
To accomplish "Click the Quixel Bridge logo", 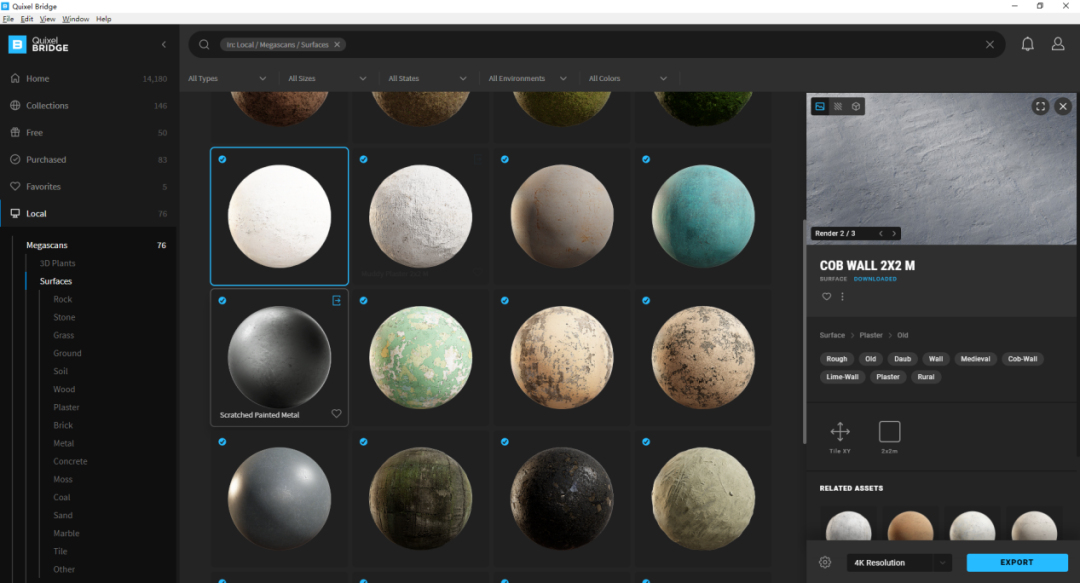I will tap(39, 45).
